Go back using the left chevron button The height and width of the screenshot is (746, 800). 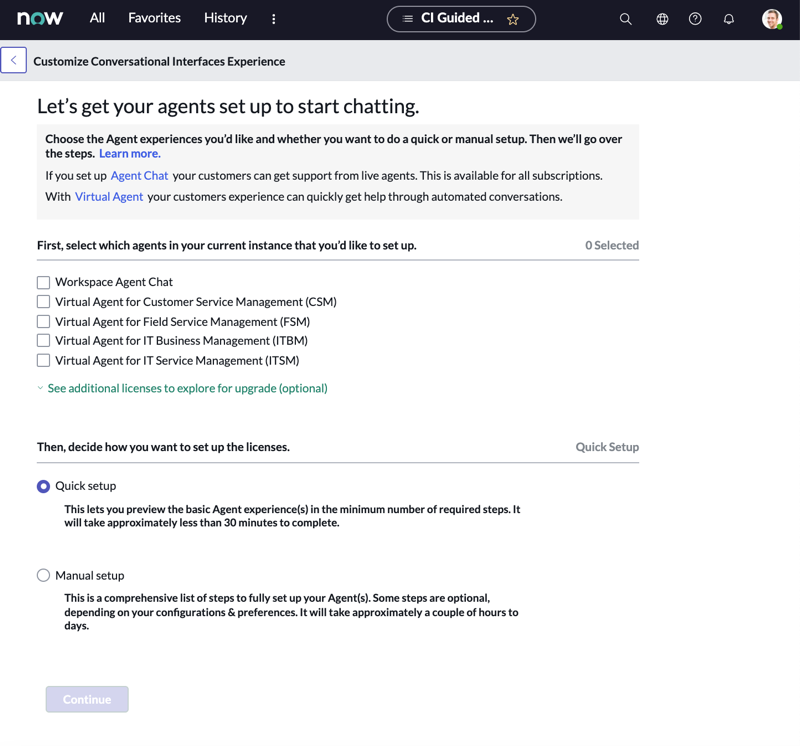13,60
